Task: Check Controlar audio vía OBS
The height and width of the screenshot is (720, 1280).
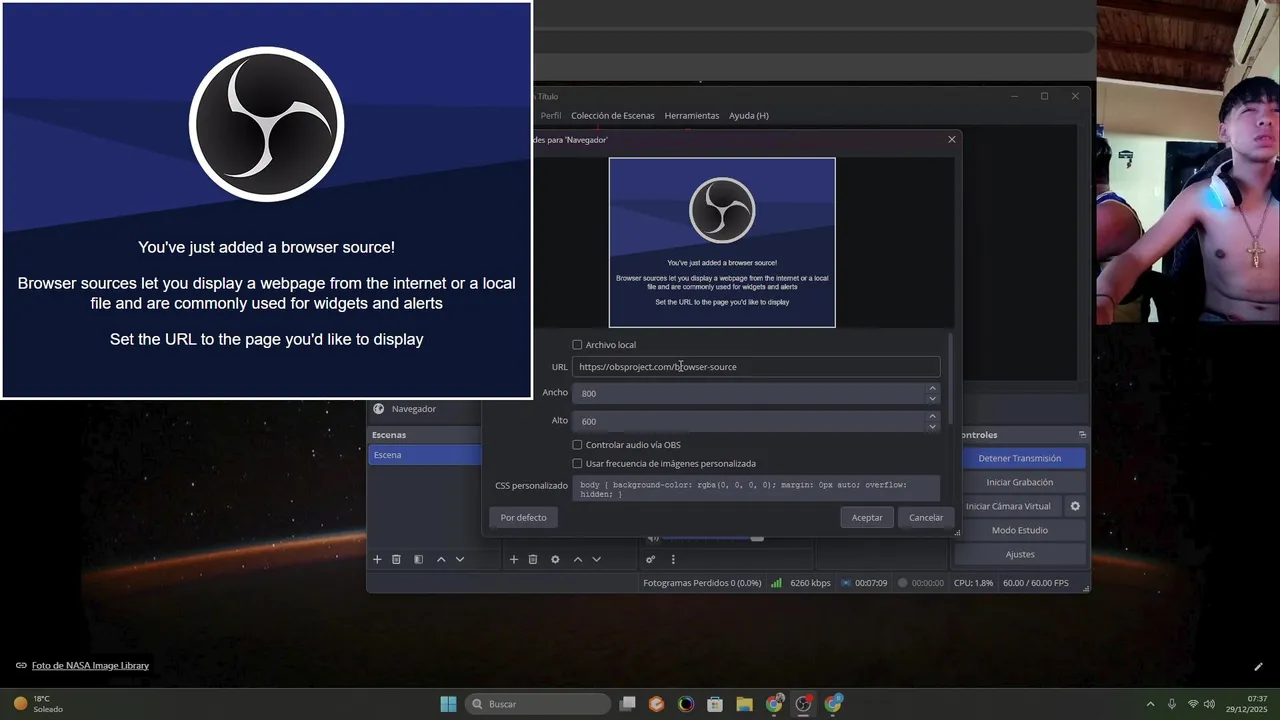Action: point(577,445)
